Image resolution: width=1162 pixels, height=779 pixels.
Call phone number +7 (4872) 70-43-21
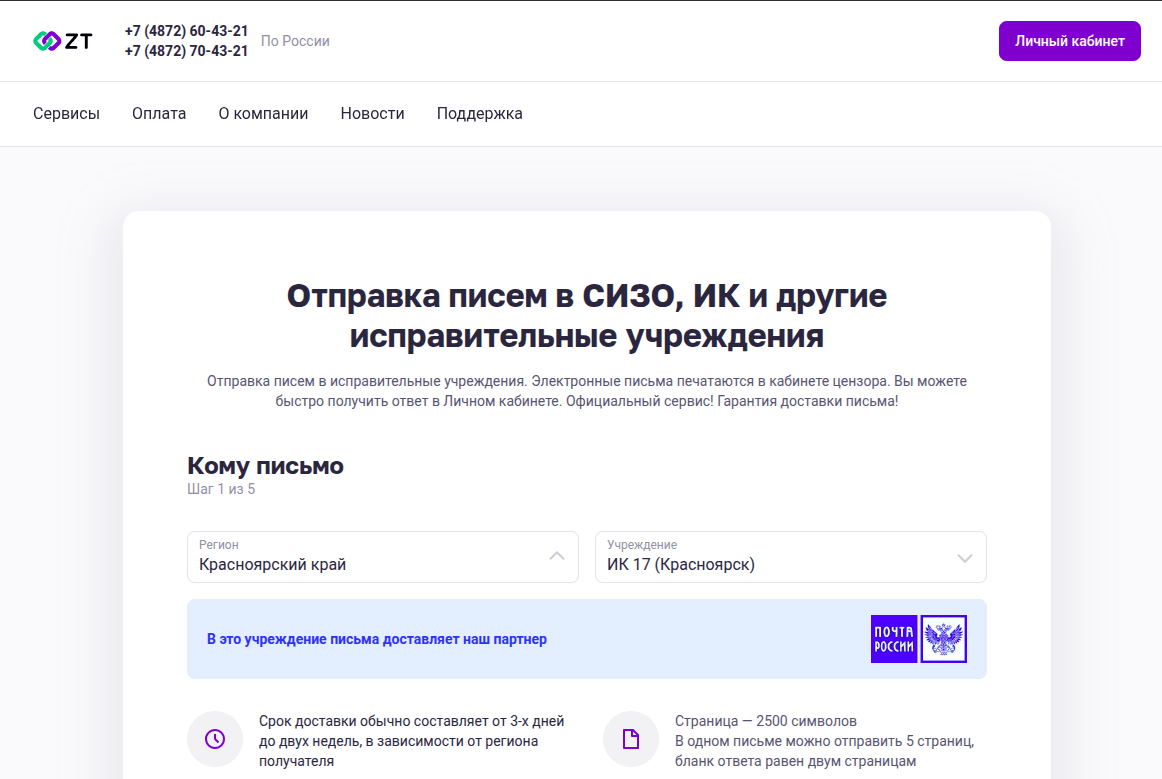click(x=186, y=51)
